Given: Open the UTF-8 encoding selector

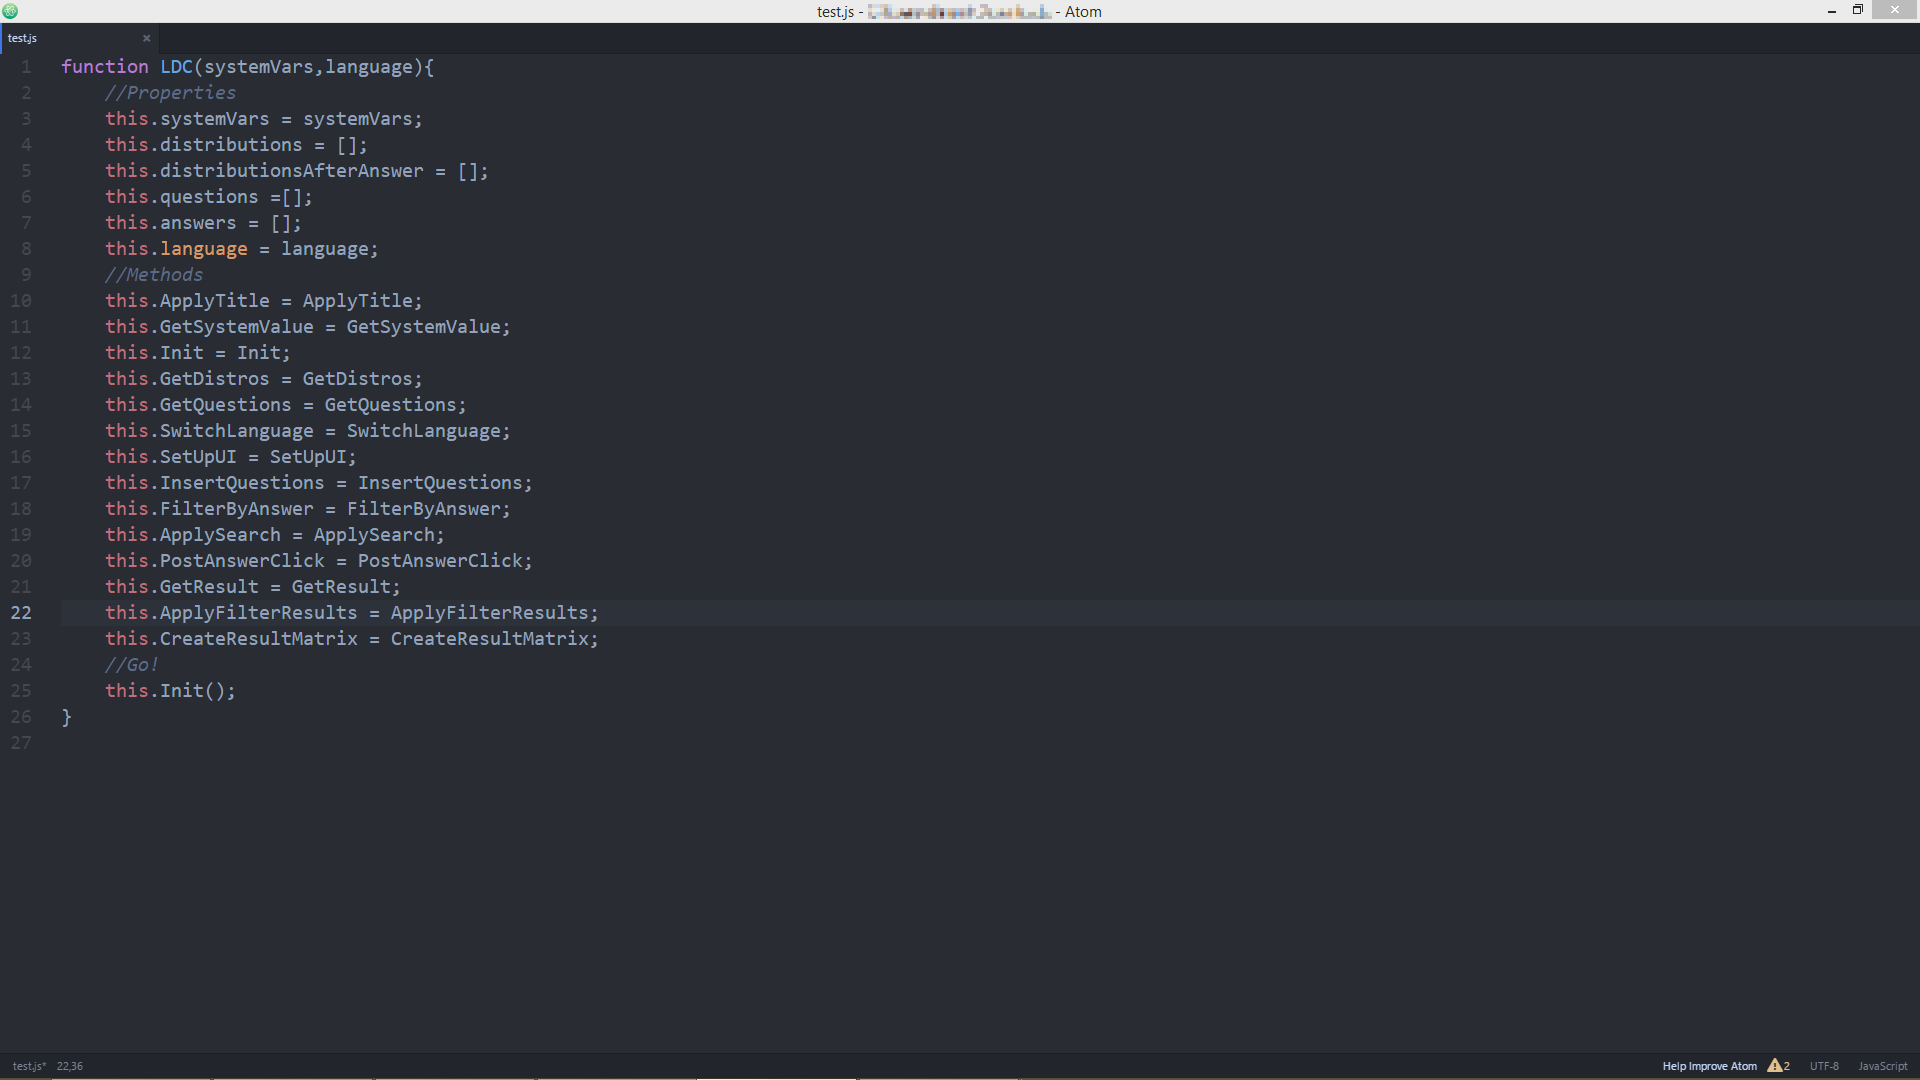Looking at the screenshot, I should point(1825,1066).
